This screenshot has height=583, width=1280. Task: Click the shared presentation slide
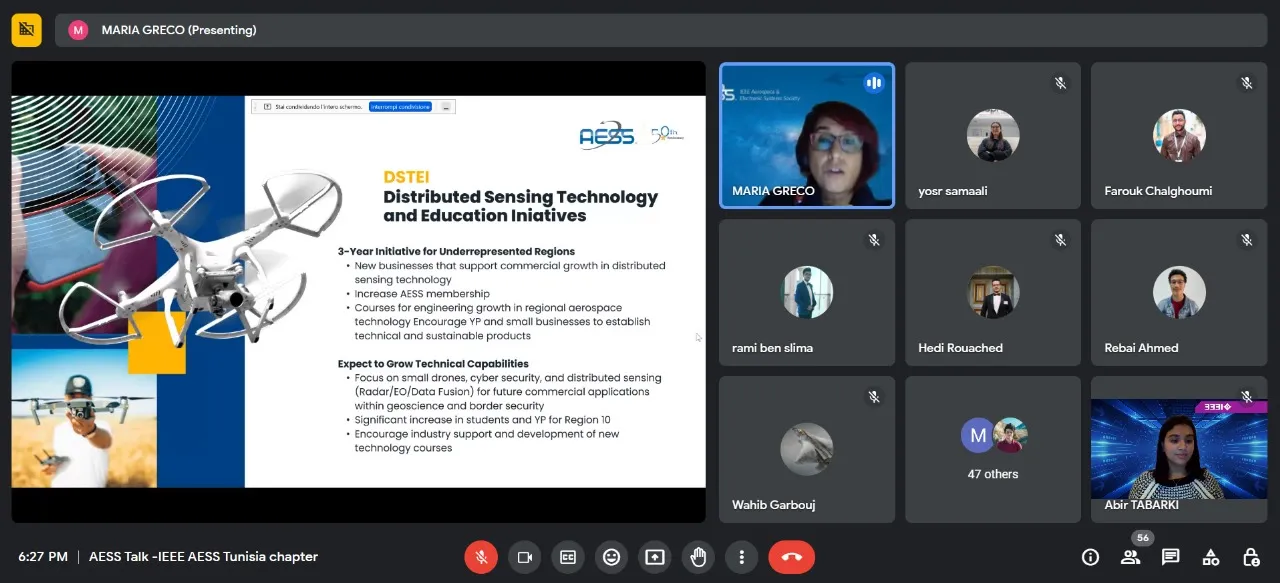coord(359,291)
